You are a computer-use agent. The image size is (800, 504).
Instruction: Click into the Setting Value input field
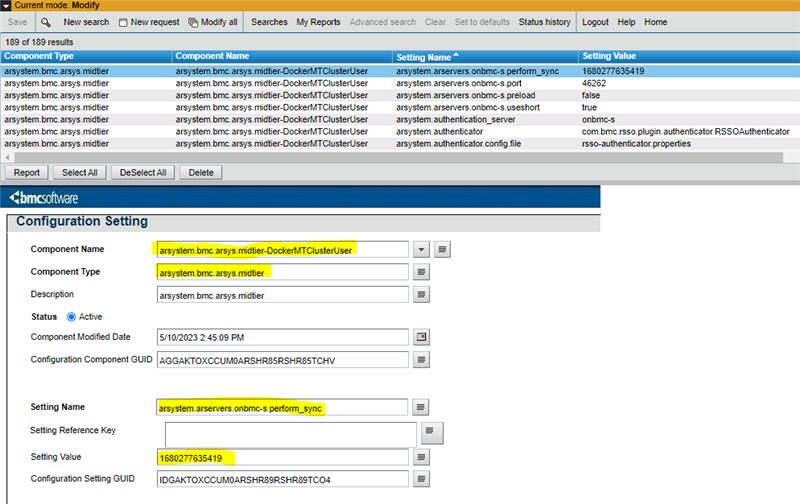(x=282, y=457)
